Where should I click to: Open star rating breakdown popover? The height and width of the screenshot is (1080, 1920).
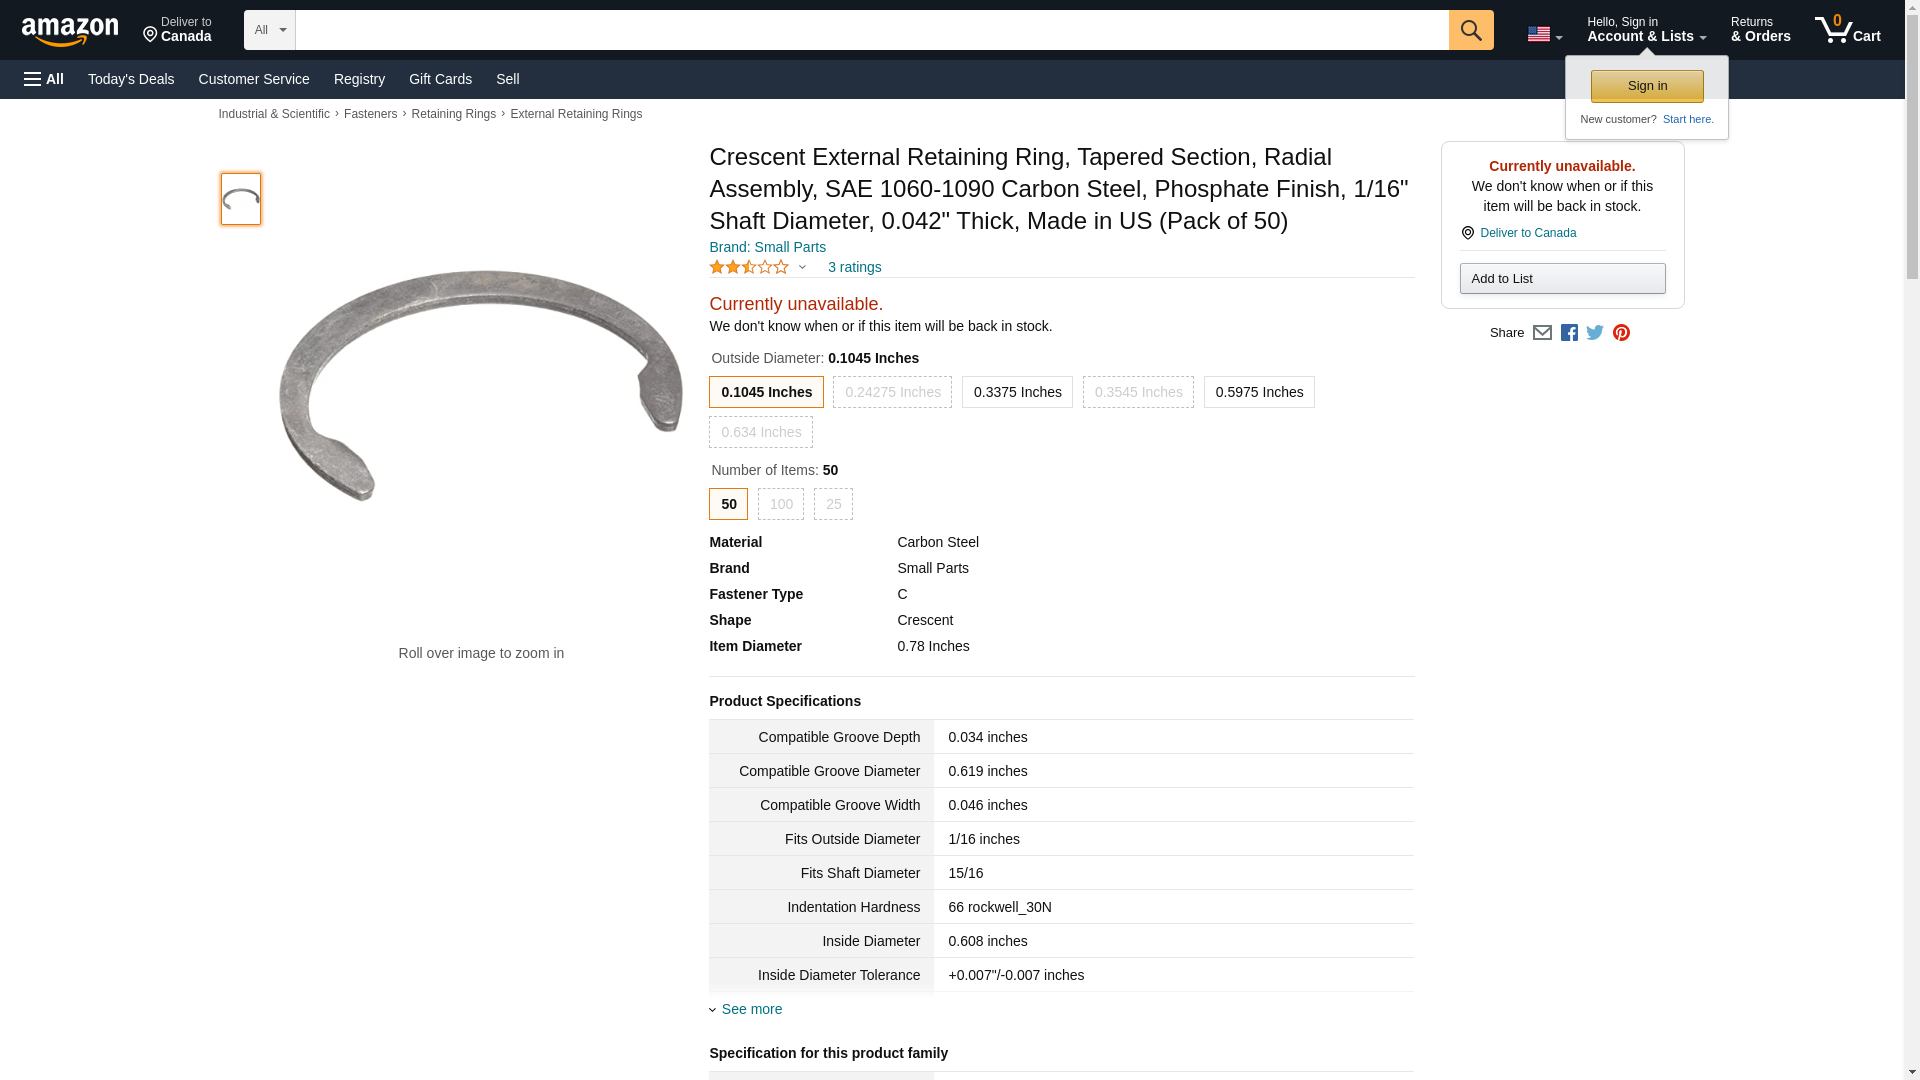click(x=757, y=267)
